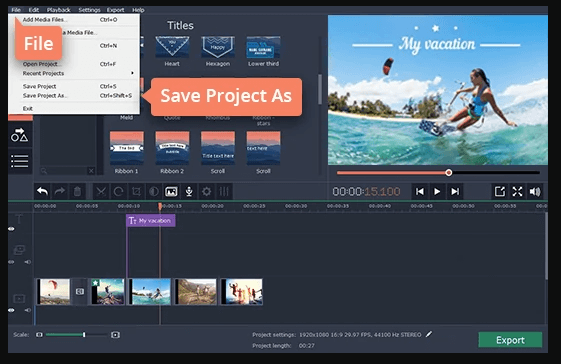Click the preview playback progress slider

coord(438,173)
